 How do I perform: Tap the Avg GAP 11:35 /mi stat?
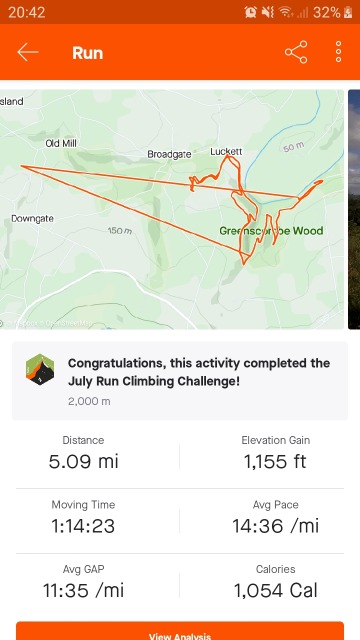pyautogui.click(x=83, y=582)
